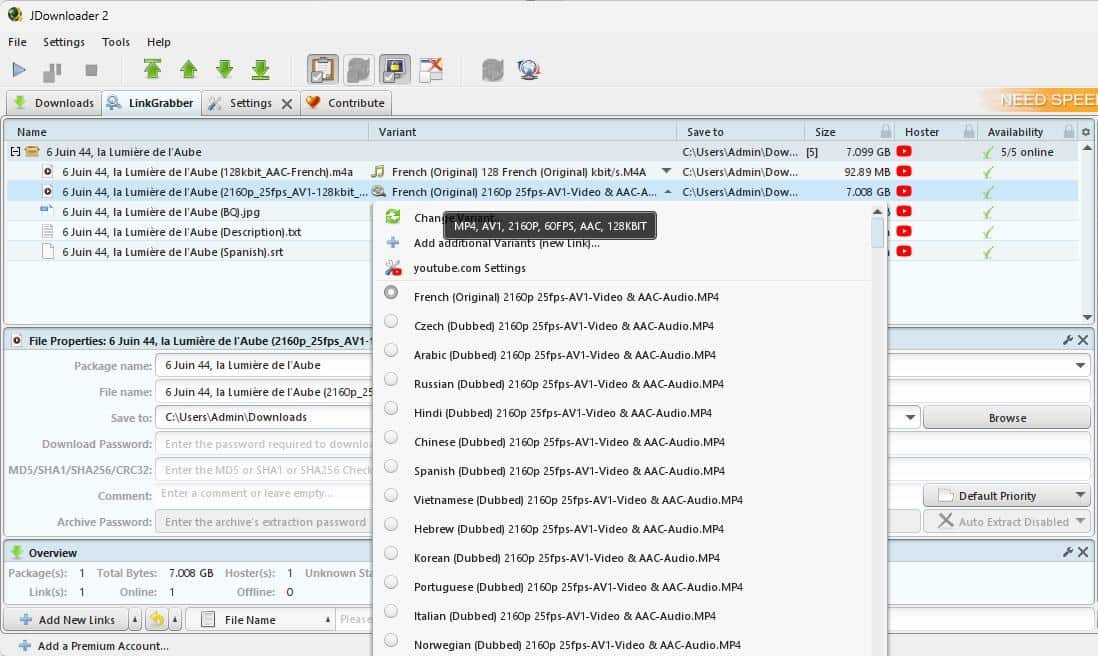Select Czech (Dubbed) 2160p variant radio button
This screenshot has height=656, width=1098.
click(x=391, y=322)
